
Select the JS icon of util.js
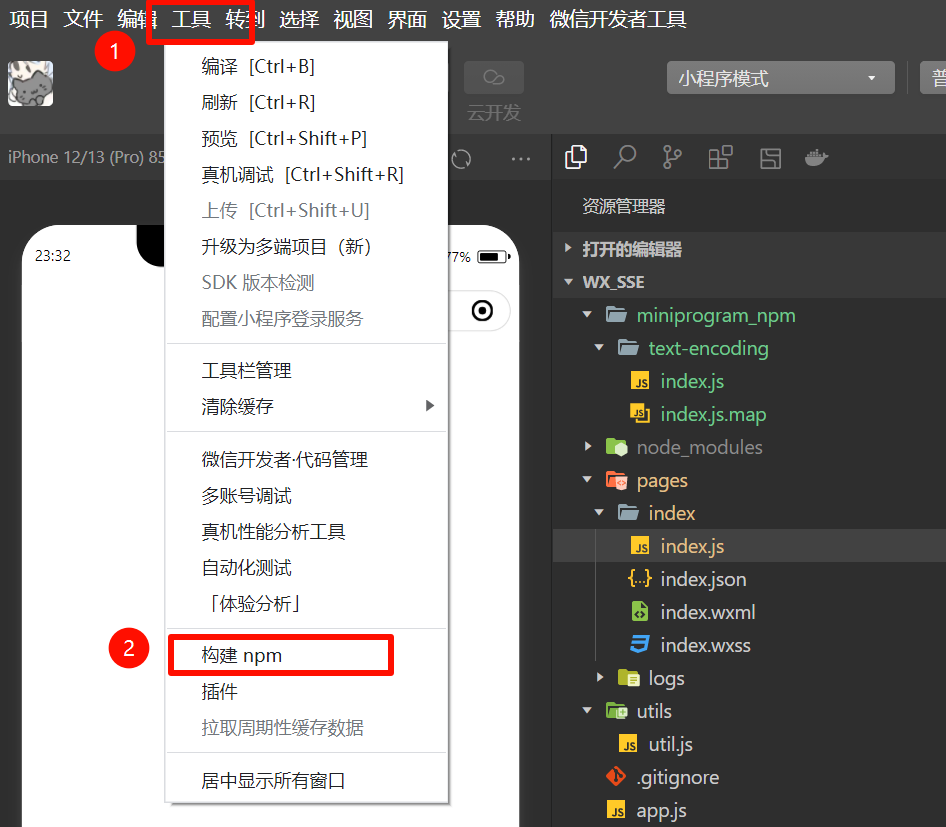pos(628,744)
